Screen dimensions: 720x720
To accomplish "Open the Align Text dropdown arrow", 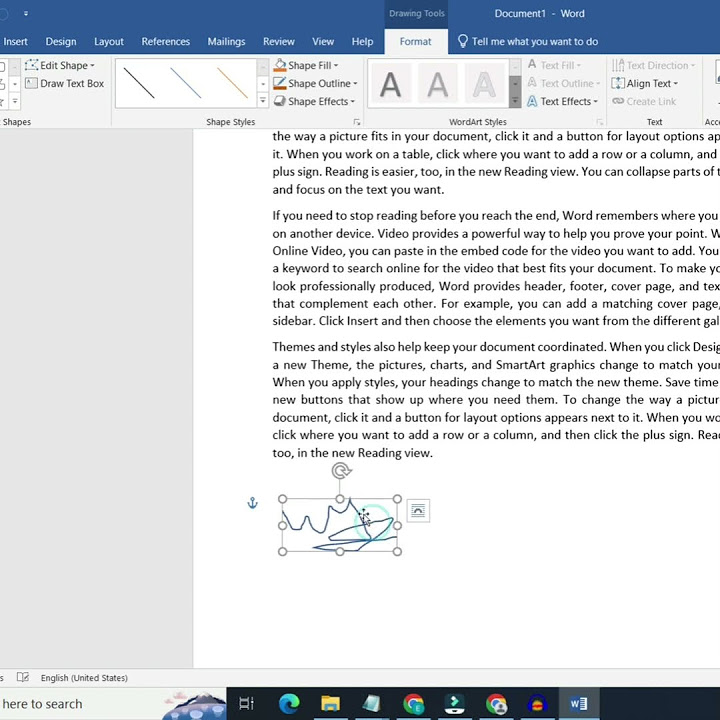I will tap(675, 84).
